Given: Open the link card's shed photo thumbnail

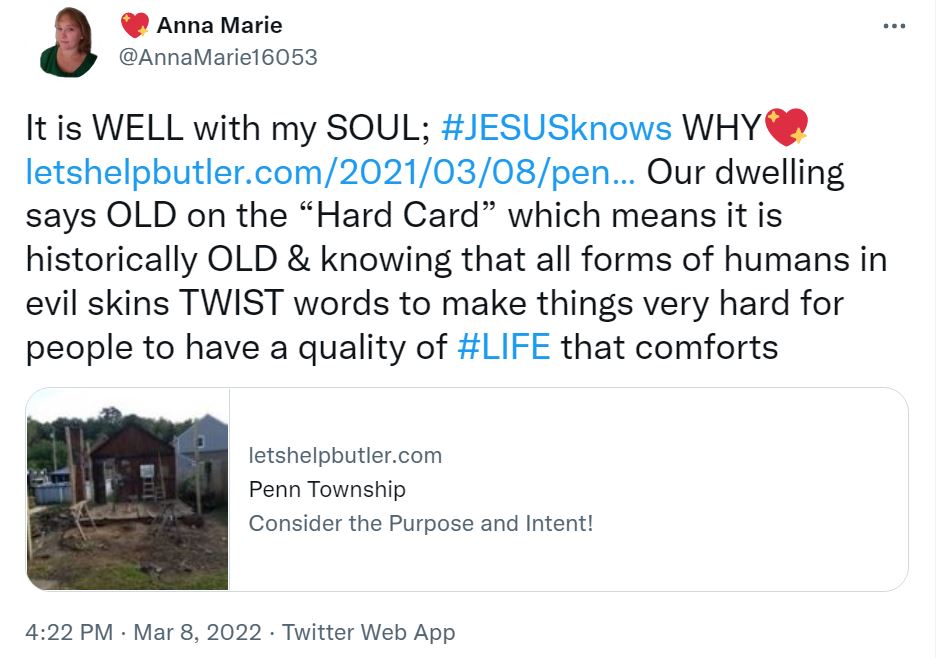Looking at the screenshot, I should click(128, 488).
